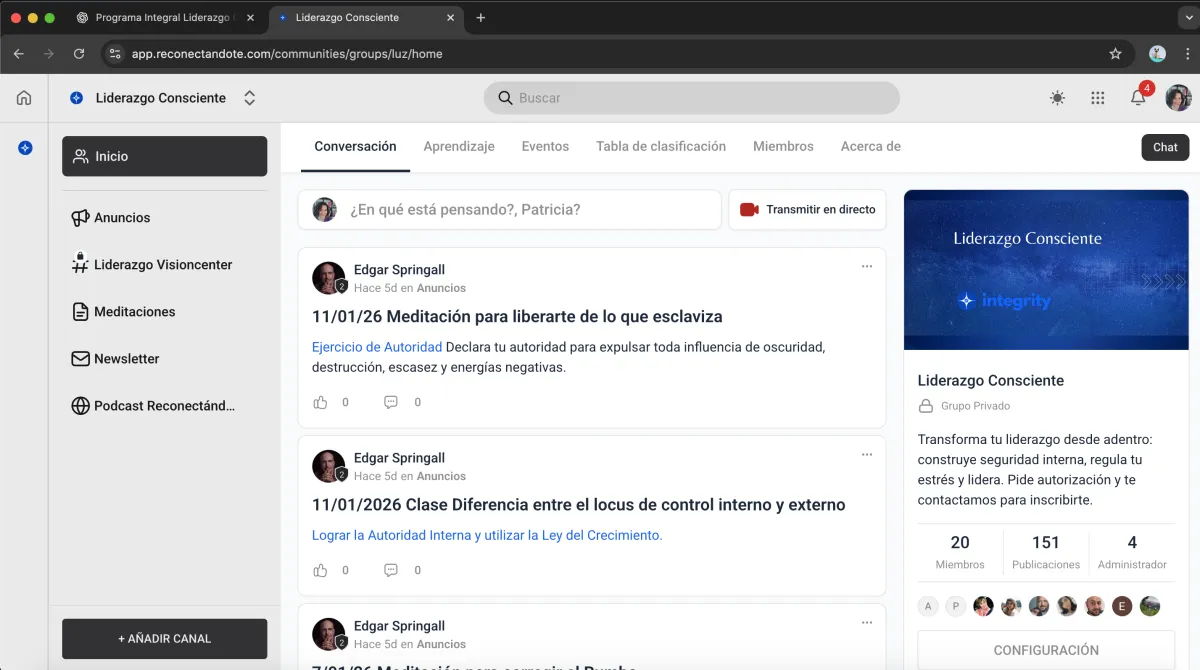
Task: Open the Chat button
Action: coord(1165,147)
